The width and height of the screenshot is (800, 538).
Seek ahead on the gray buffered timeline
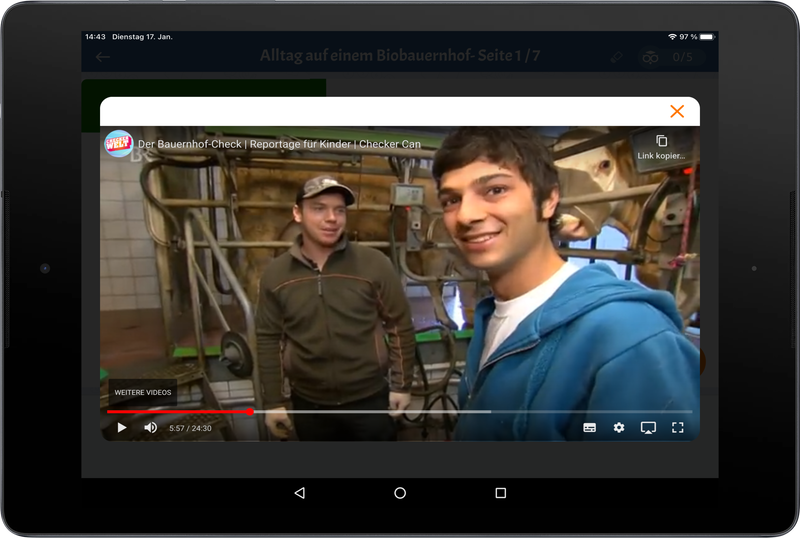pyautogui.click(x=400, y=411)
